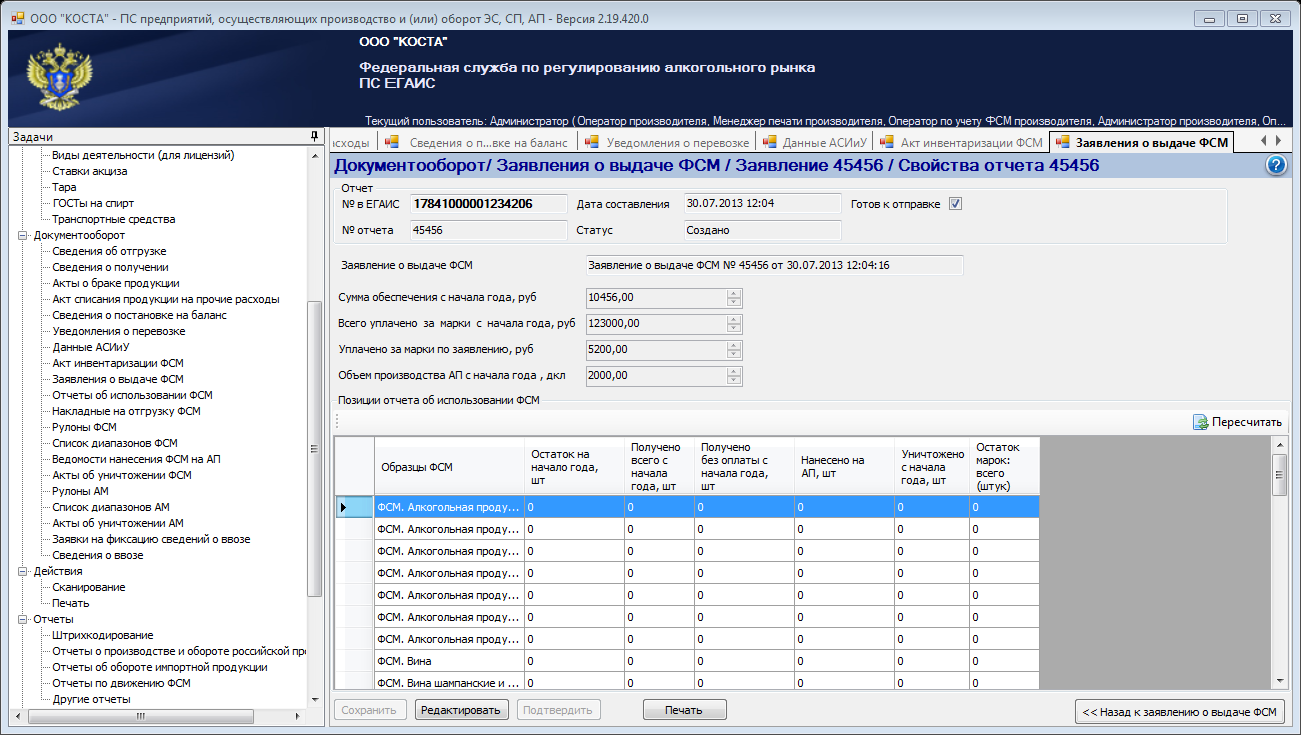Toggle the Готов к отправке checkbox

[x=955, y=204]
